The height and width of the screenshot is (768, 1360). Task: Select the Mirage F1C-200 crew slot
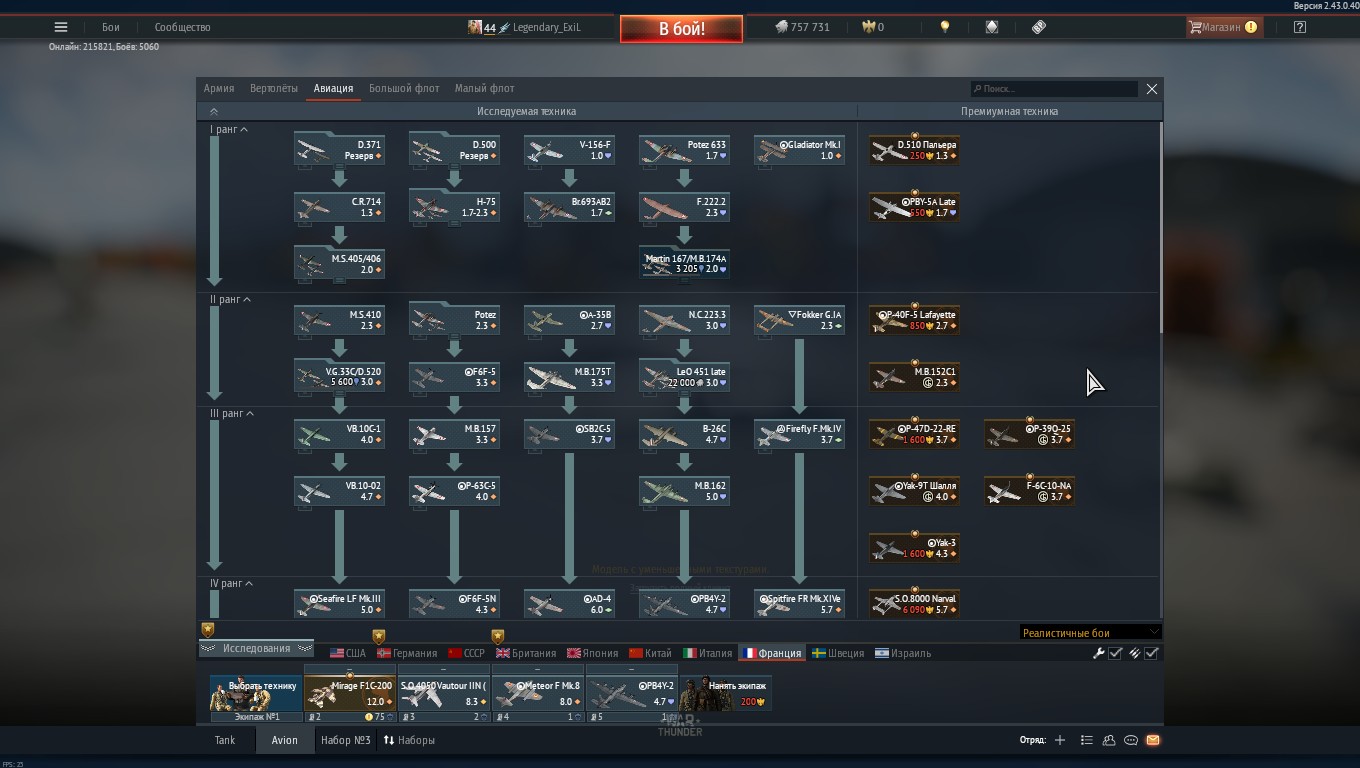[349, 693]
